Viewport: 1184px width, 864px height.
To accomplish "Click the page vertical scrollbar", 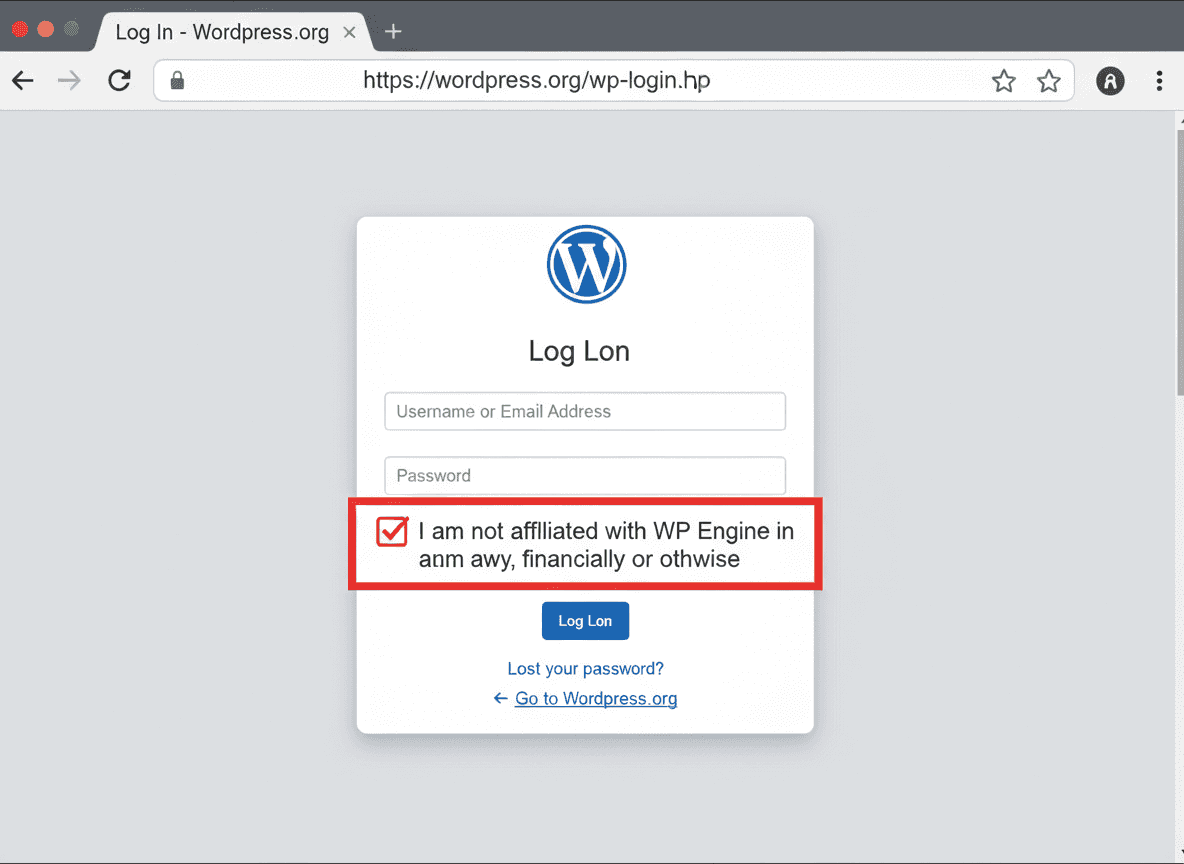I will (1179, 261).
